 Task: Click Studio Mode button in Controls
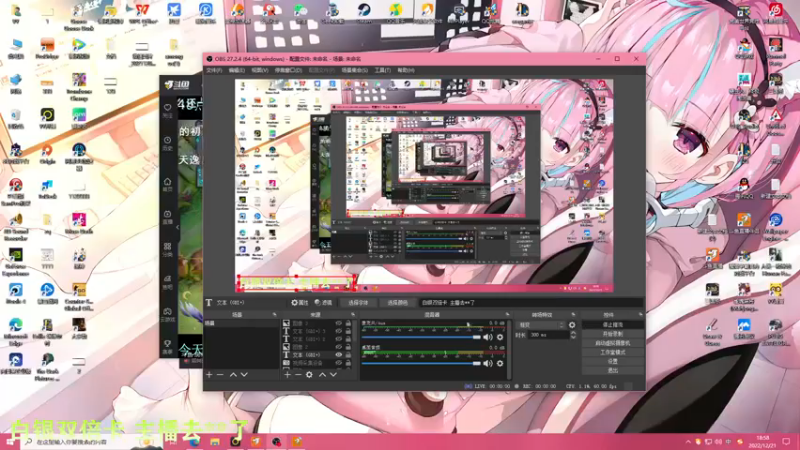tap(613, 353)
